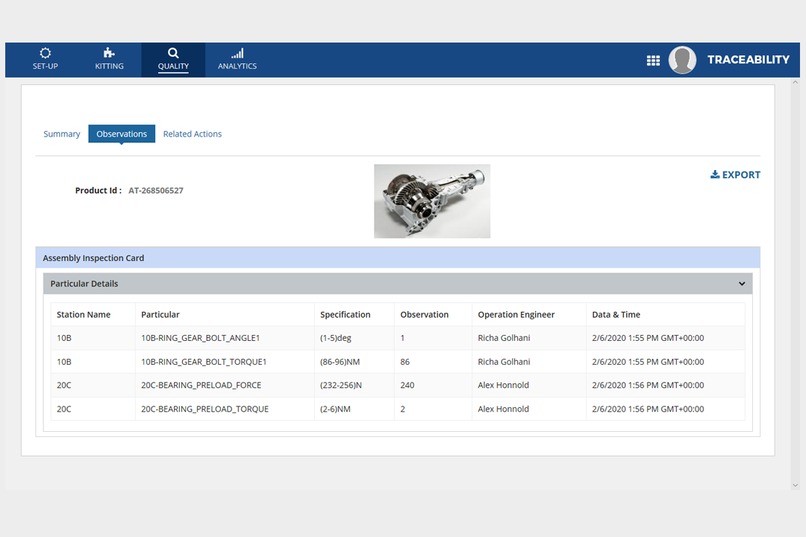The image size is (806, 537).
Task: Select product id AT-268506527
Action: [156, 191]
